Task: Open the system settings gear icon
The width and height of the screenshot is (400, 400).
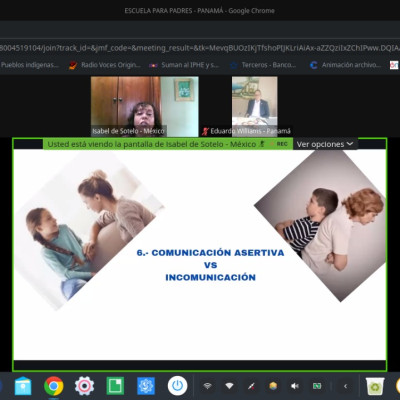Action: 84,386
